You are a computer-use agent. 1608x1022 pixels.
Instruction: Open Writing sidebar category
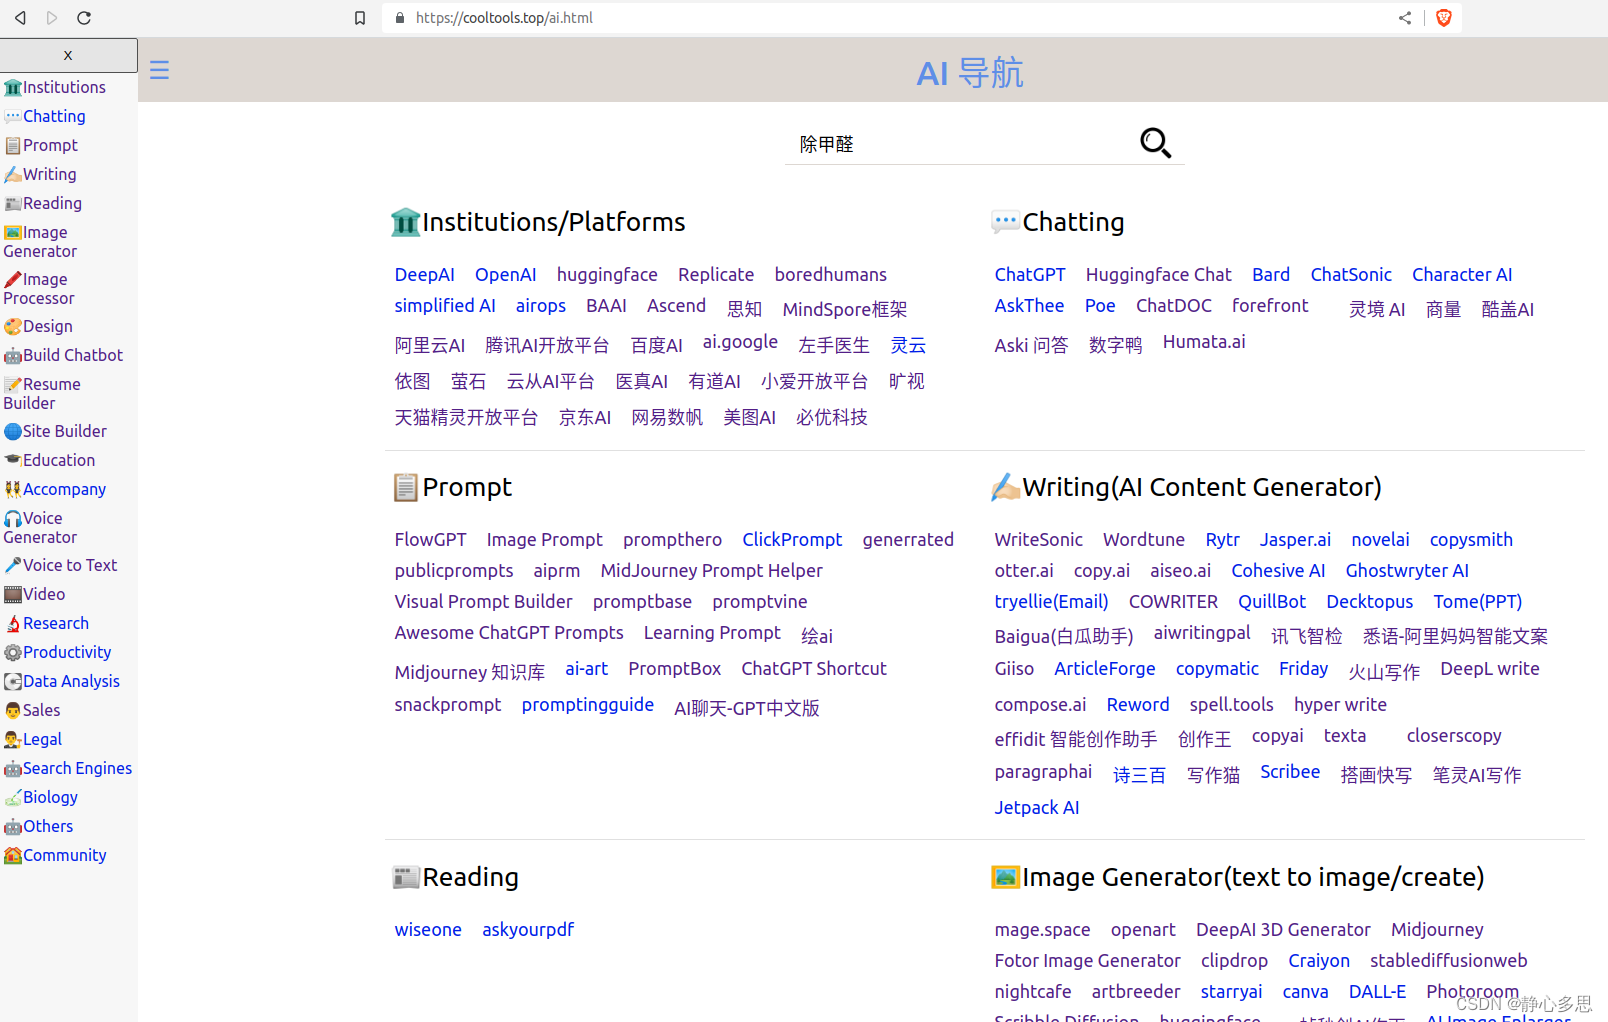41,174
